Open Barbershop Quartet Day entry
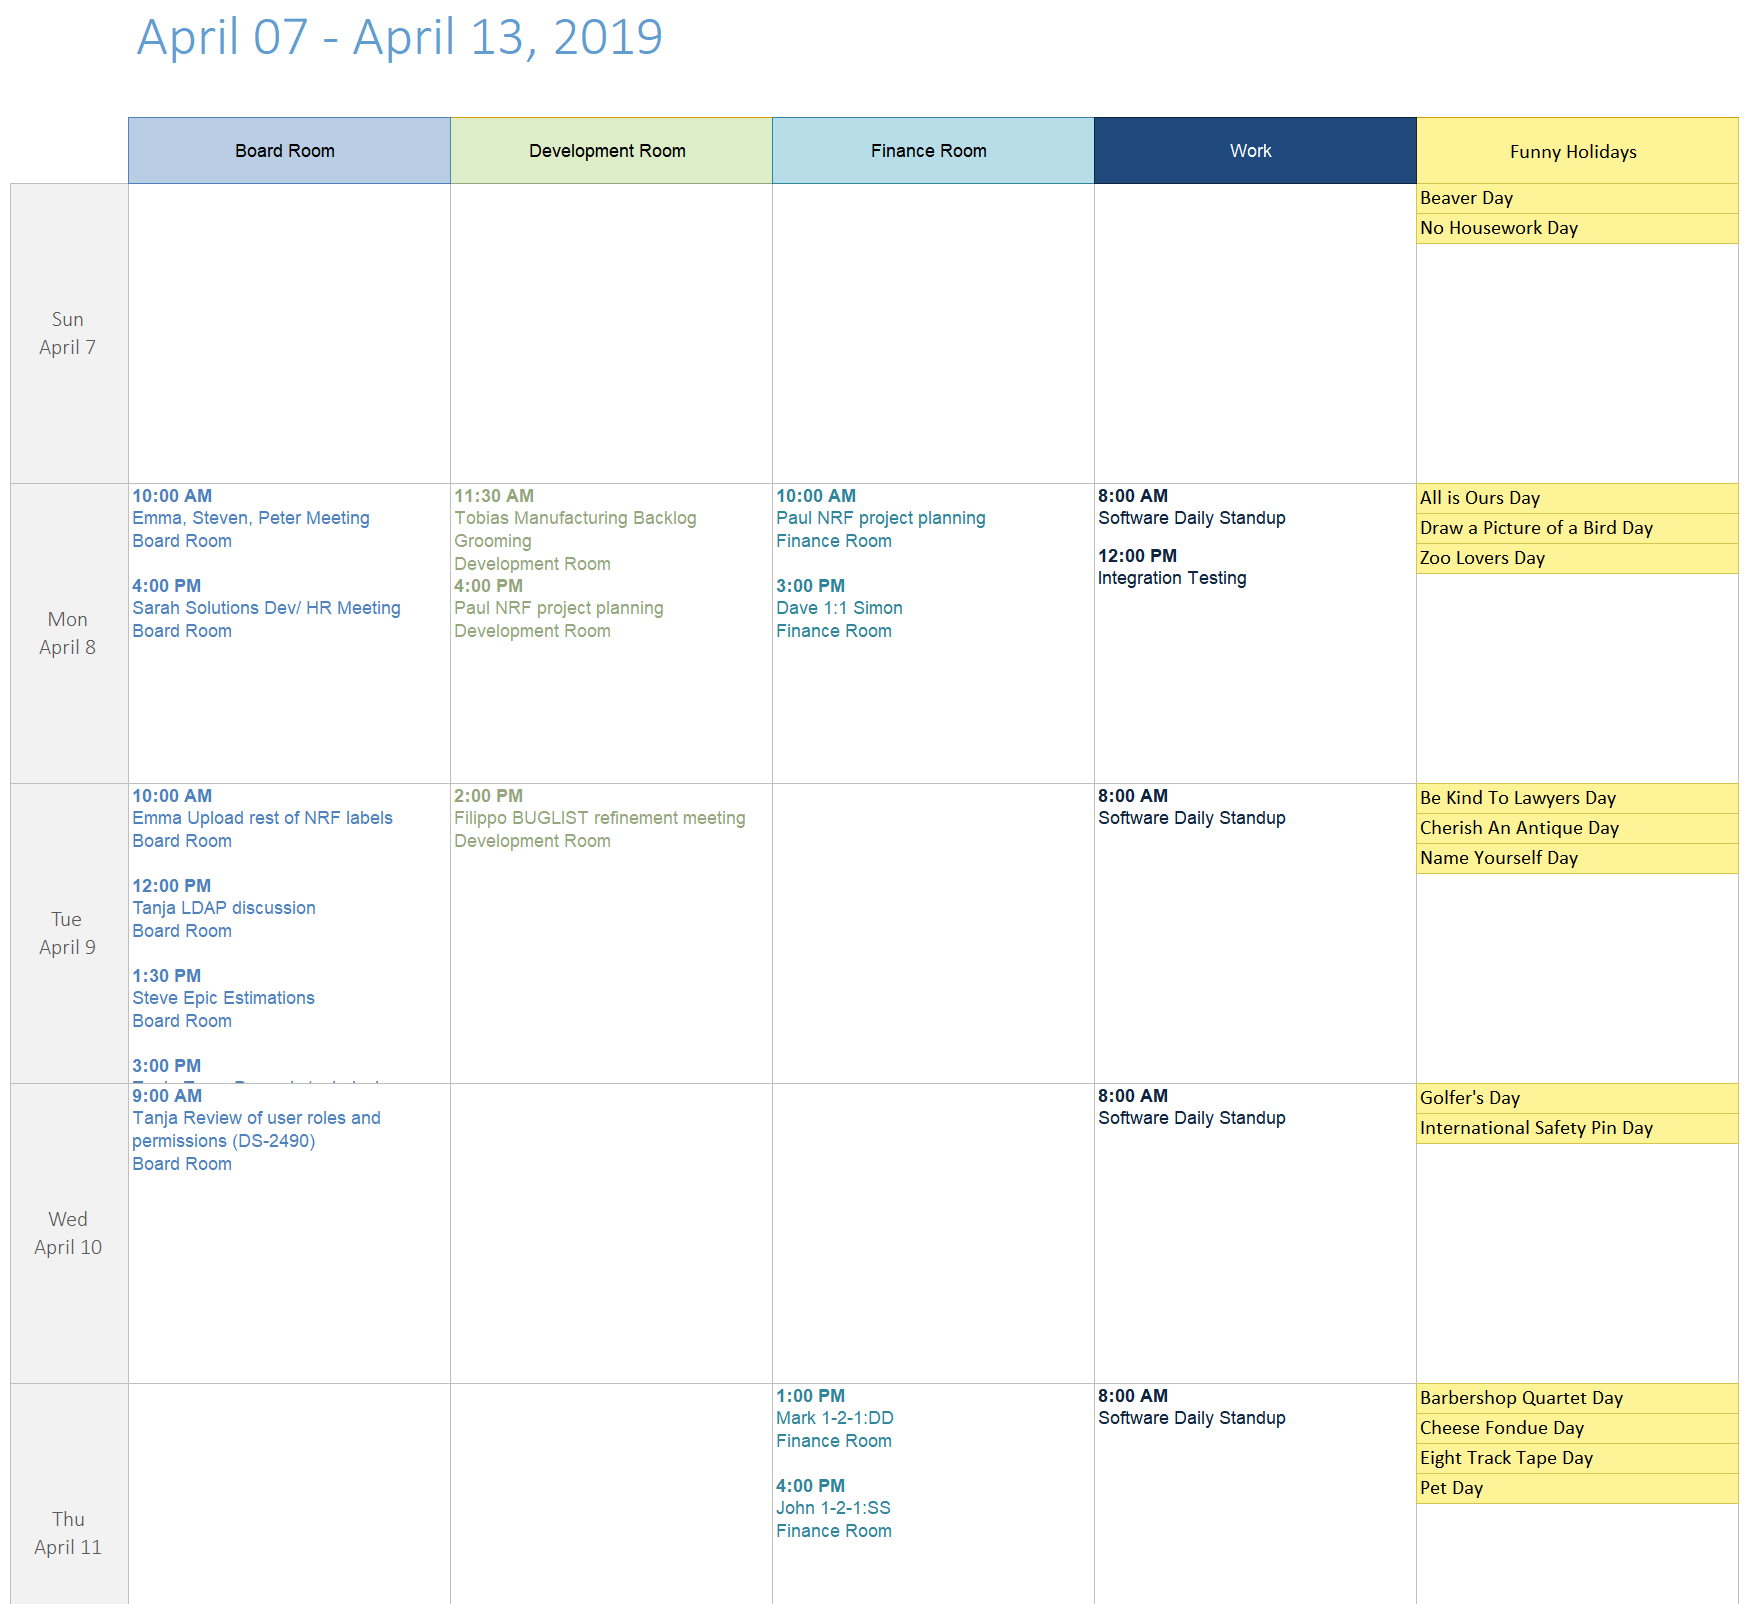 1577,1398
